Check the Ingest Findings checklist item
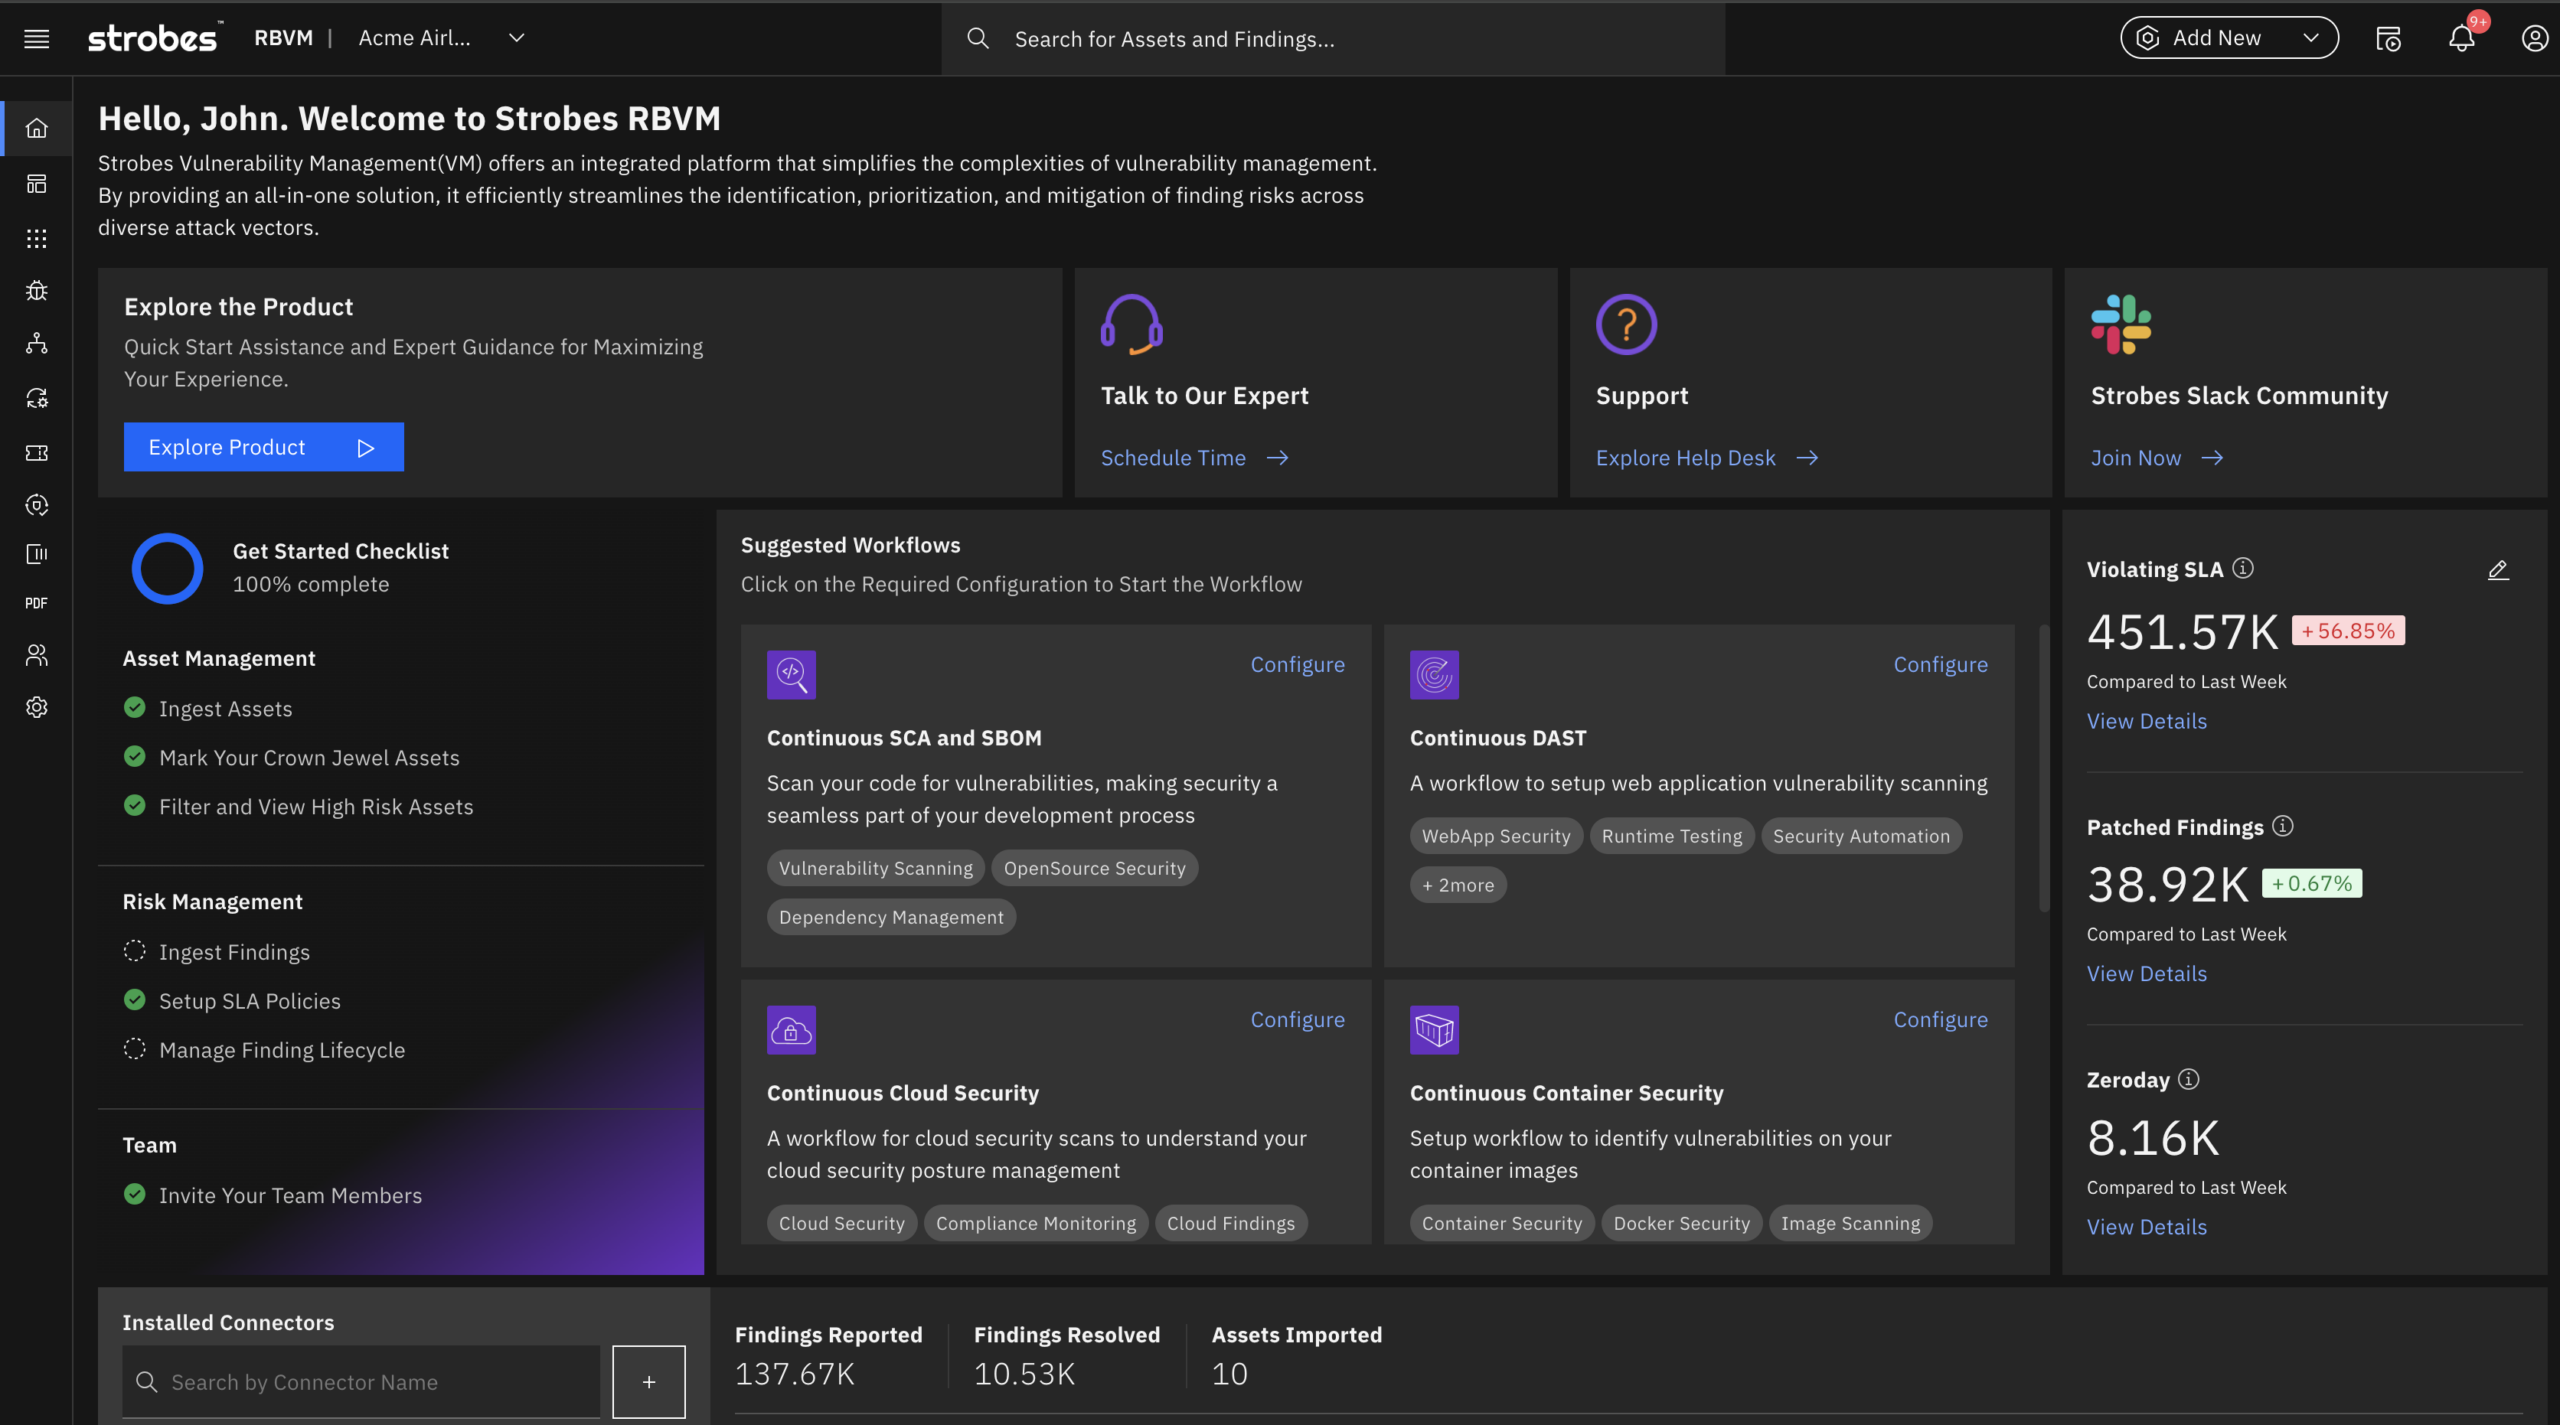 (x=135, y=951)
